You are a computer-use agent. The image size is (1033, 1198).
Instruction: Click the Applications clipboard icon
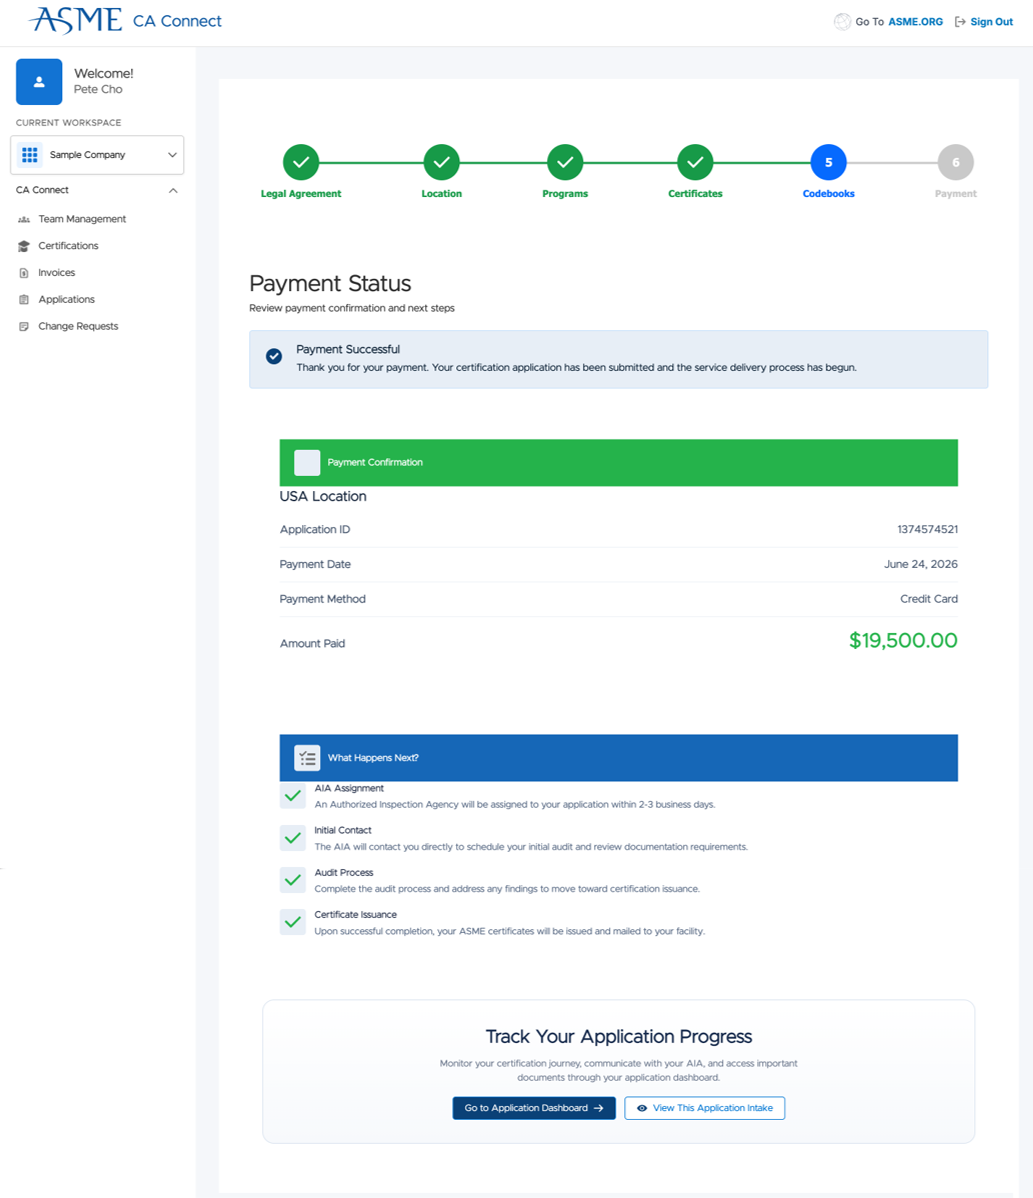click(x=24, y=300)
